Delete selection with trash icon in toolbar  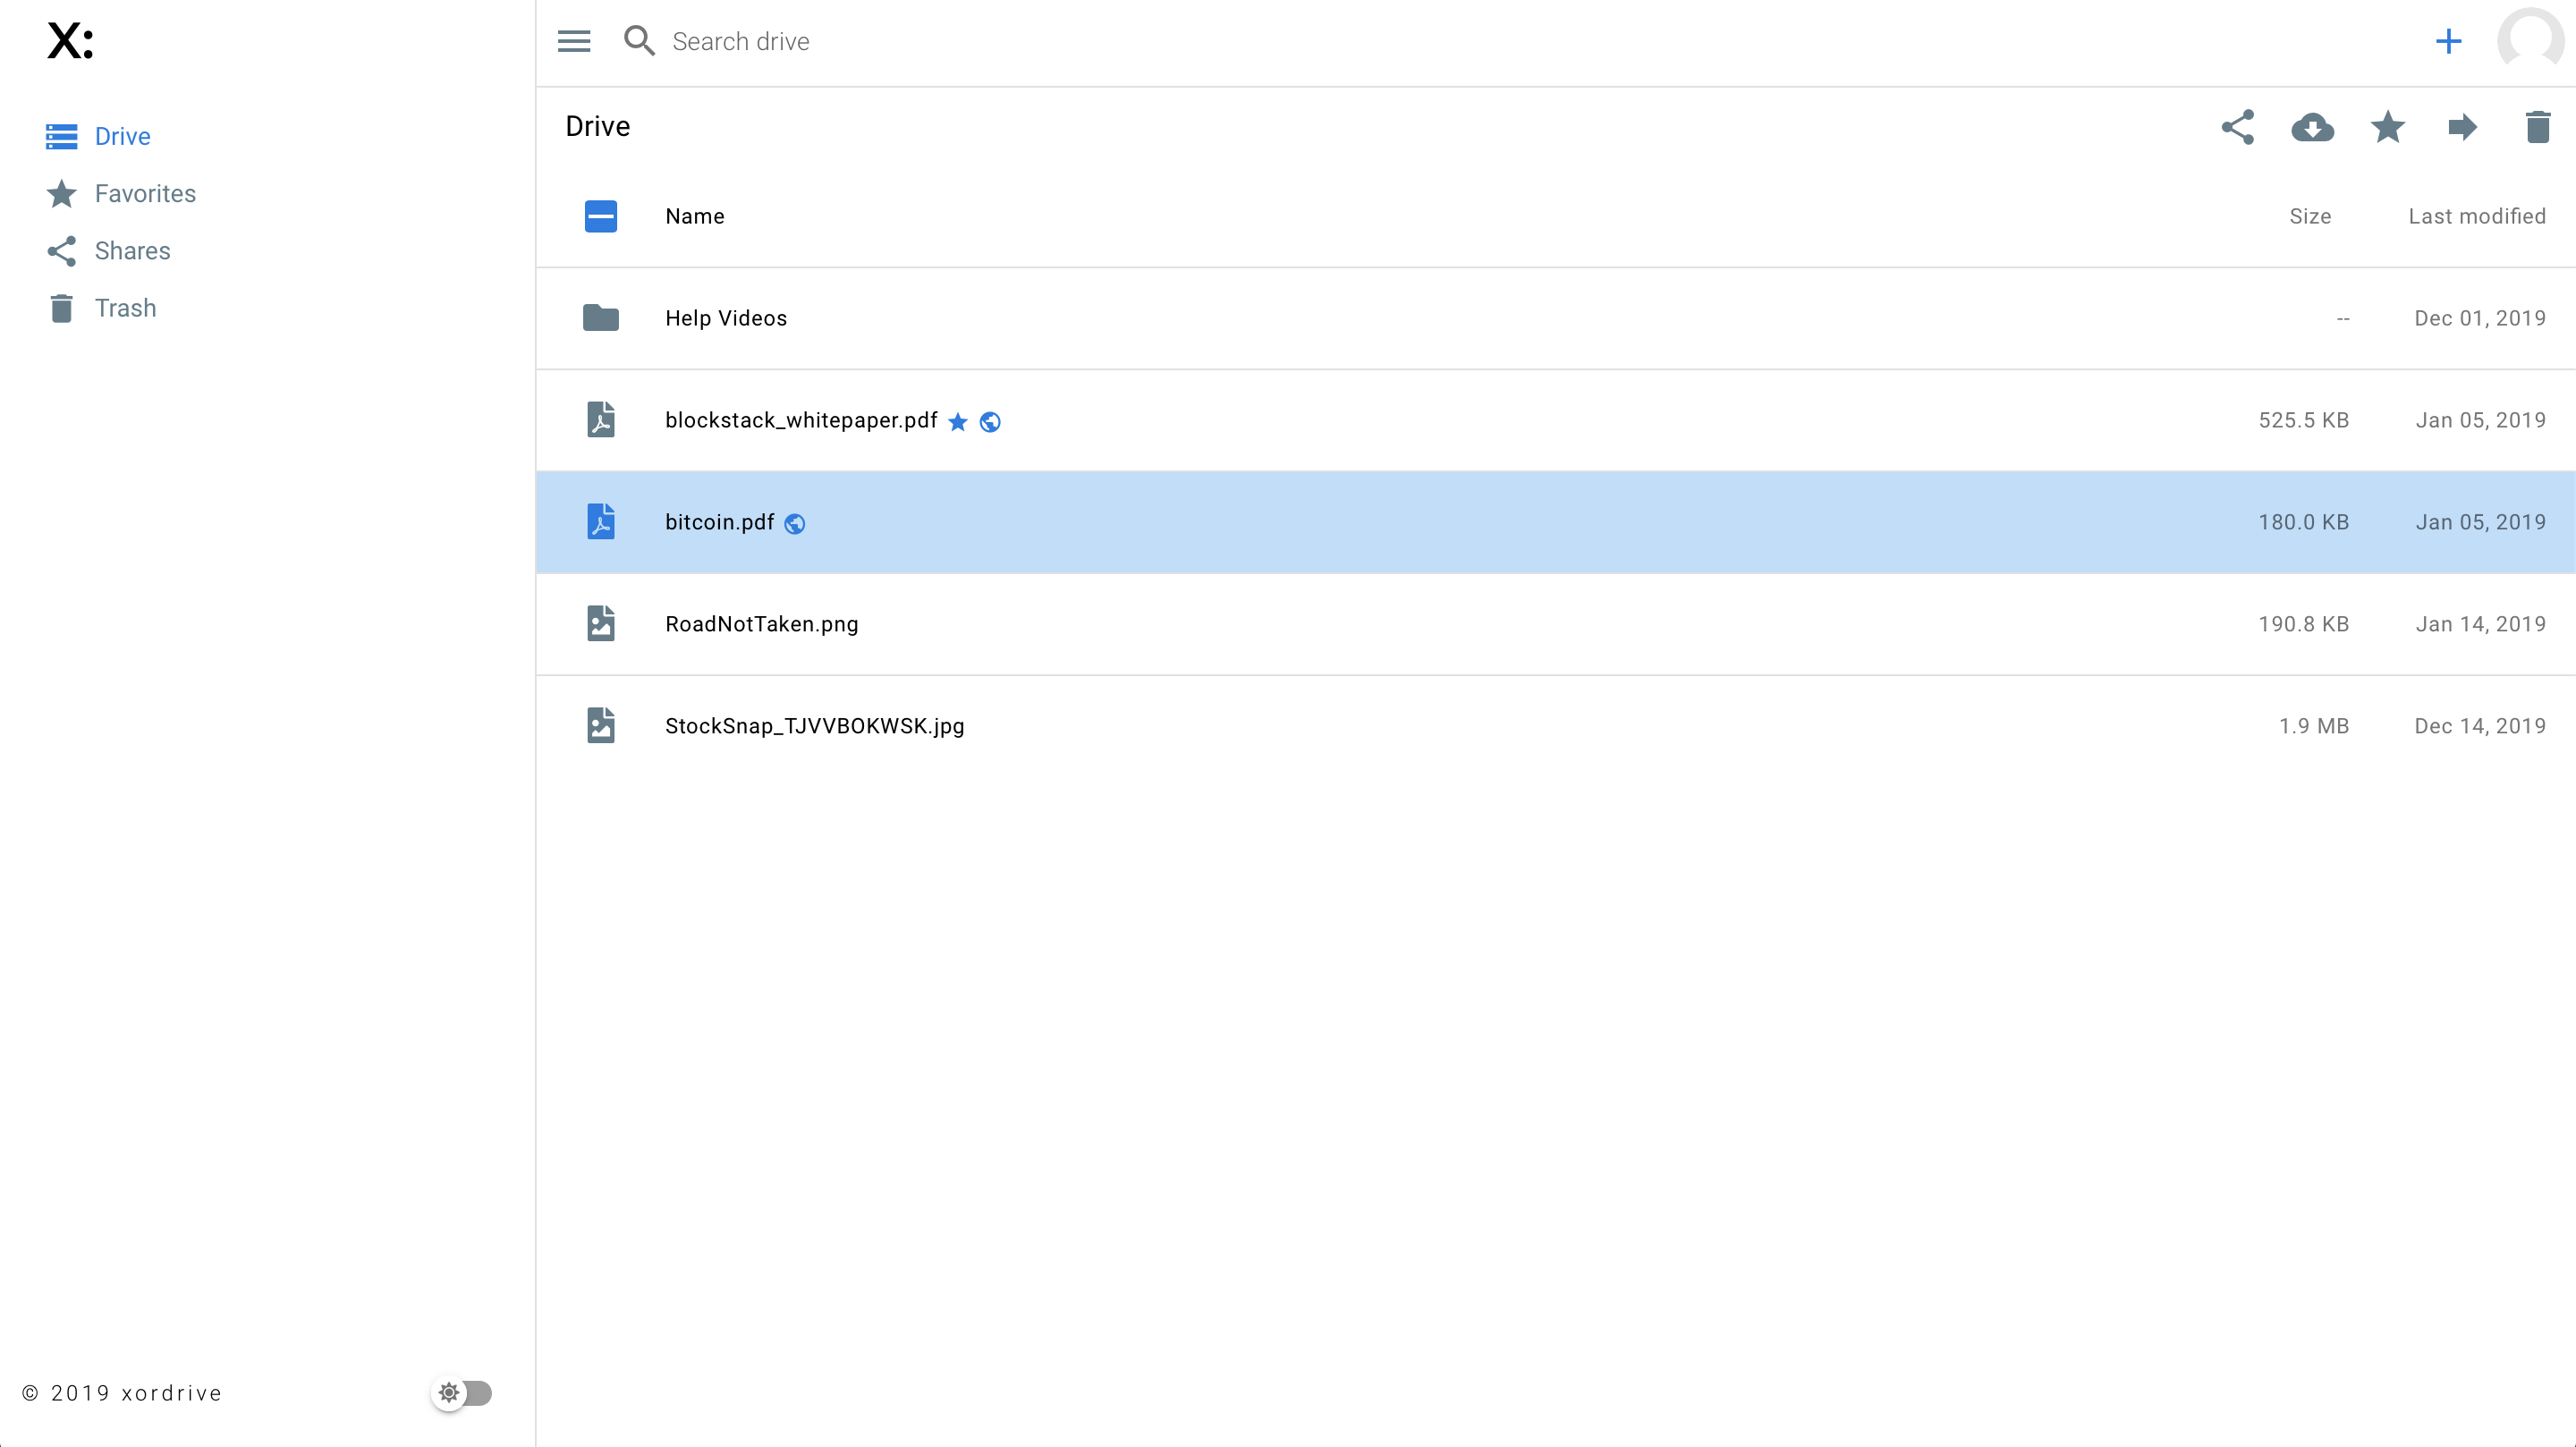coord(2537,127)
